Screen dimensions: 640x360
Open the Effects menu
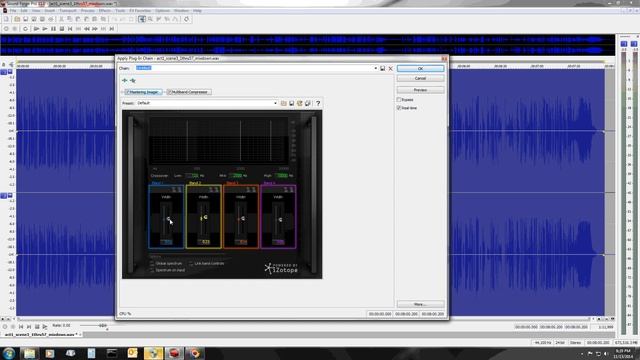[104, 11]
